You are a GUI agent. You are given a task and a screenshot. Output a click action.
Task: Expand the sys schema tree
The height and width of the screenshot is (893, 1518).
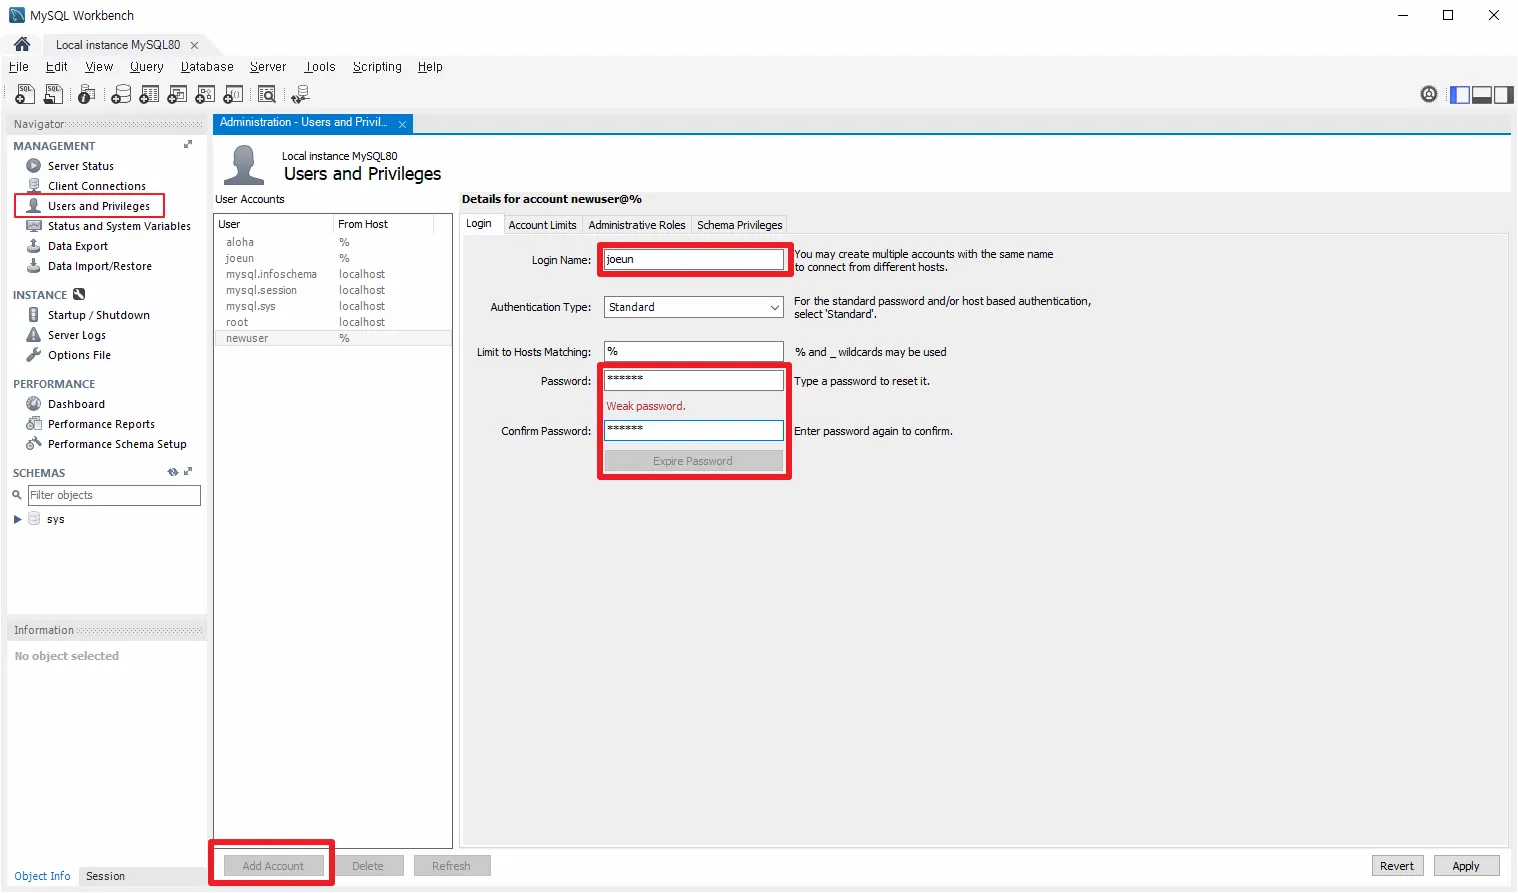point(17,519)
